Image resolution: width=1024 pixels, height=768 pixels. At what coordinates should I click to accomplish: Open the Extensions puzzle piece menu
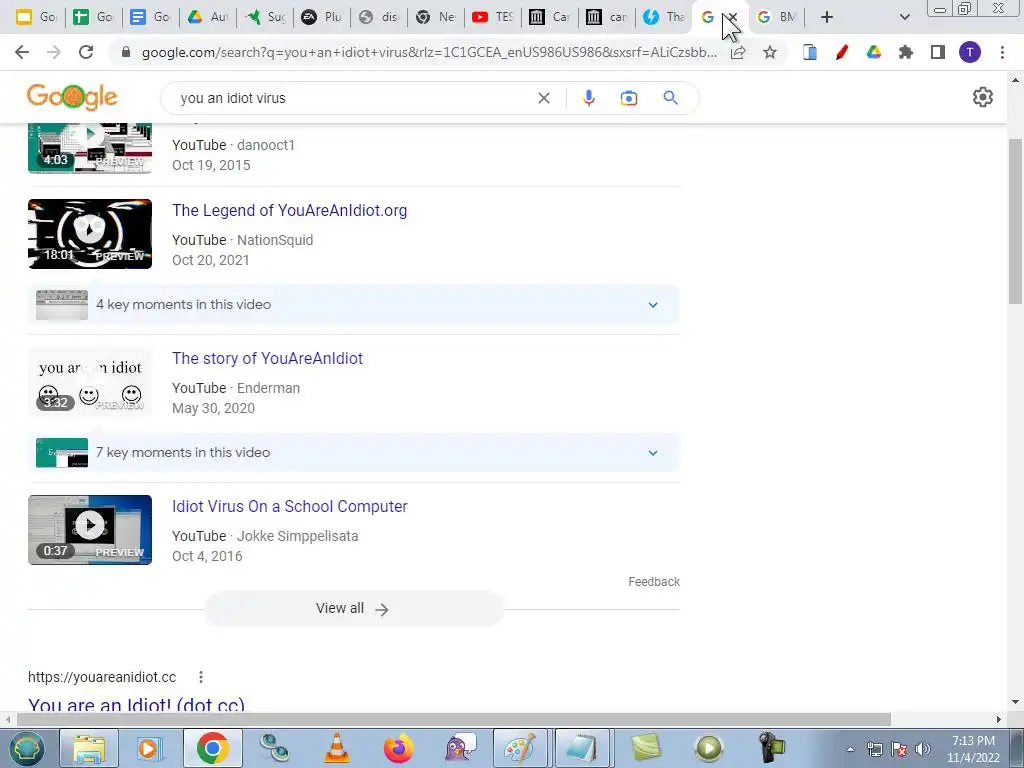[906, 52]
